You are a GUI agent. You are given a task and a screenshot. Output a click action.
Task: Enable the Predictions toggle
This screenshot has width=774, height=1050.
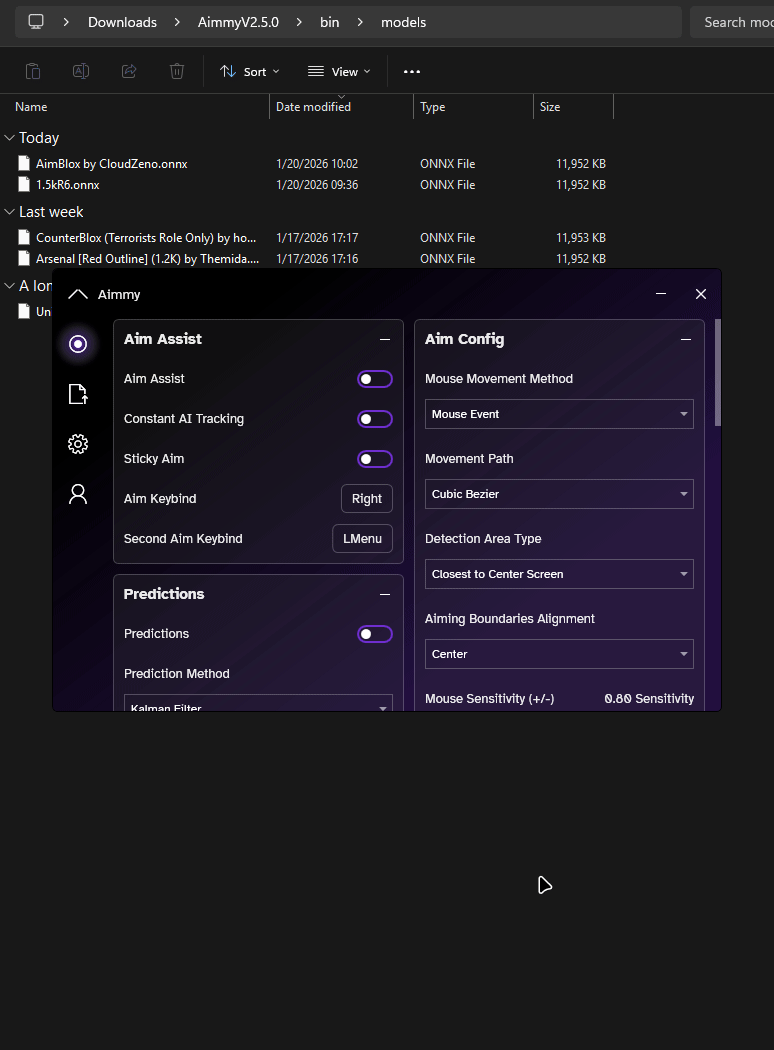click(375, 633)
